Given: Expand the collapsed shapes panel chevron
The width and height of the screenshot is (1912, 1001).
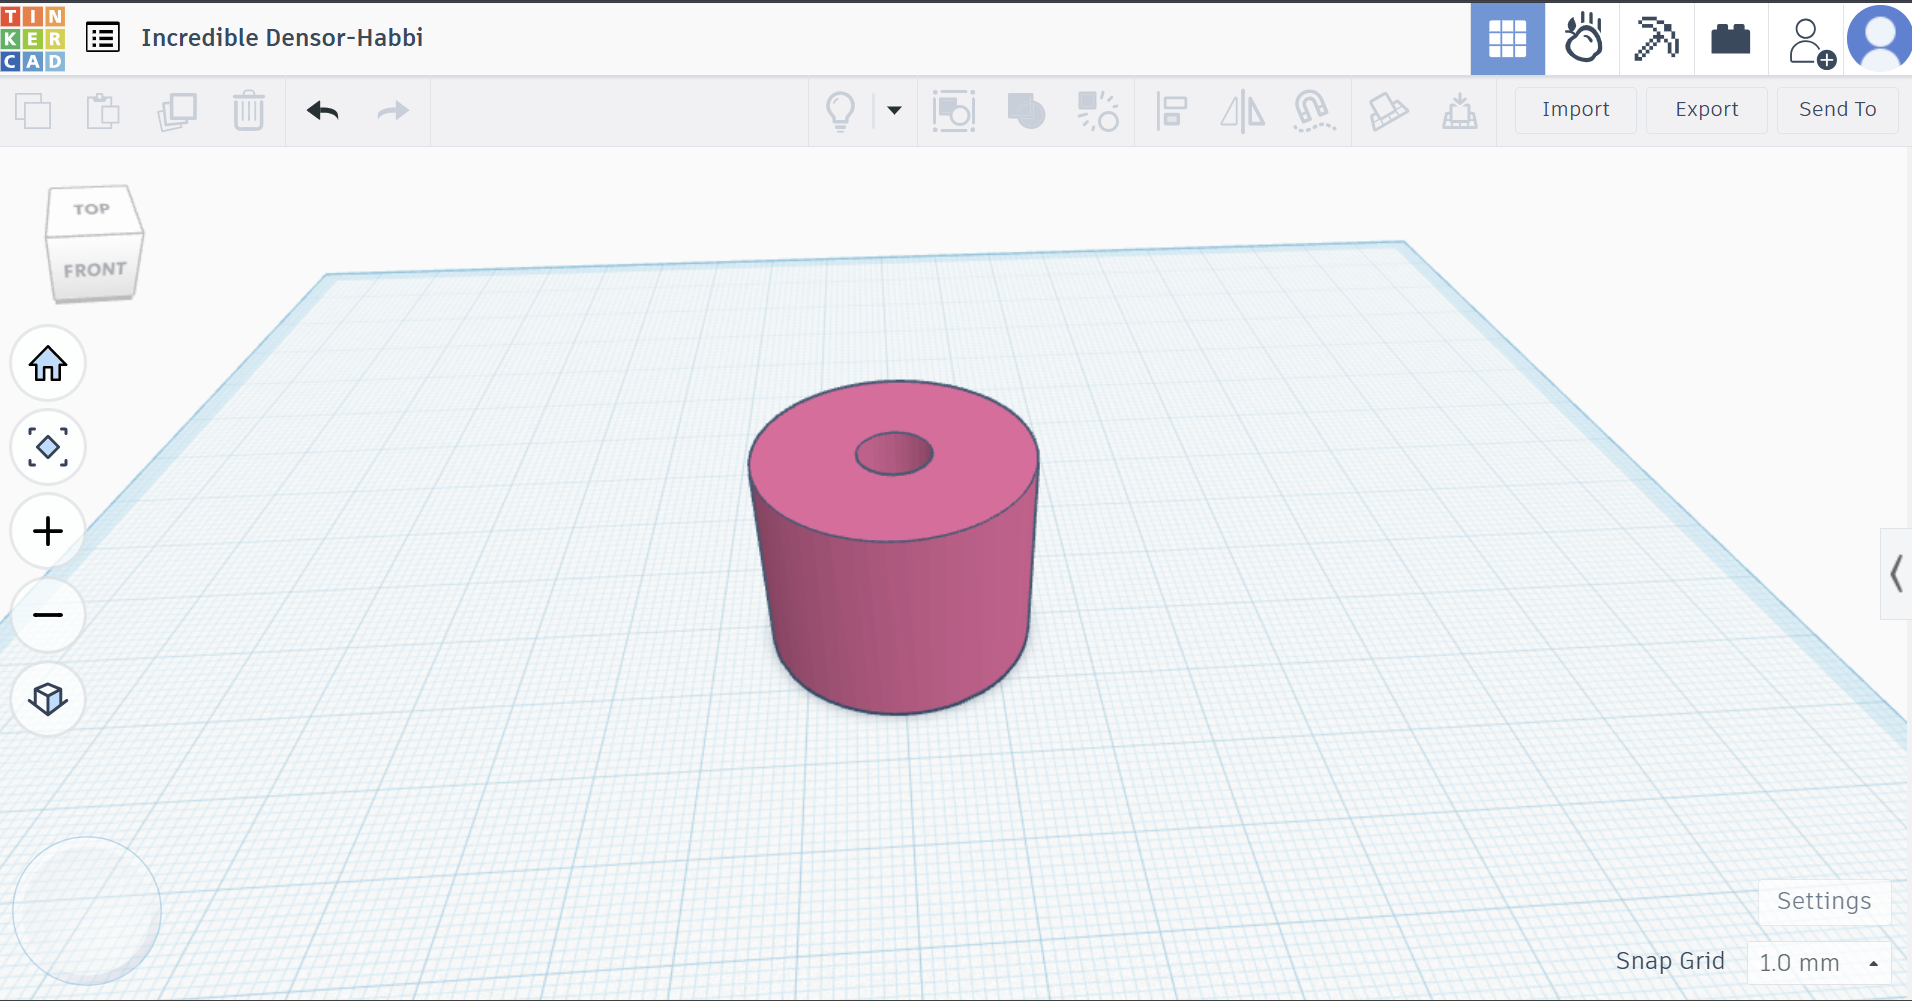Looking at the screenshot, I should [1896, 574].
